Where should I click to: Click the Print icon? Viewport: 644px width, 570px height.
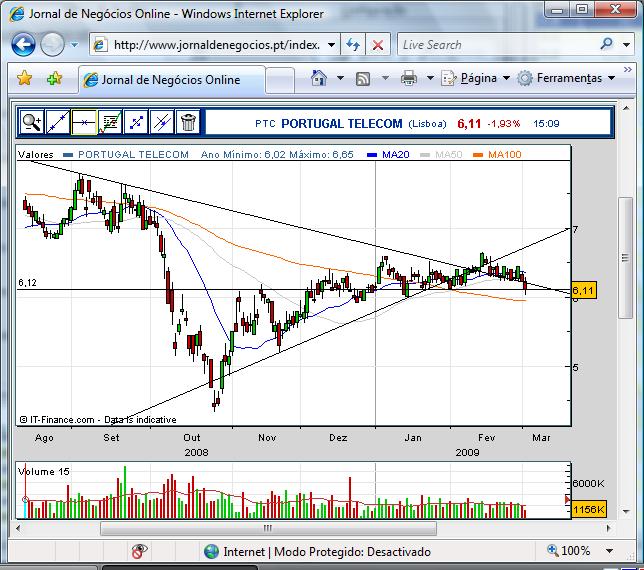coord(409,78)
